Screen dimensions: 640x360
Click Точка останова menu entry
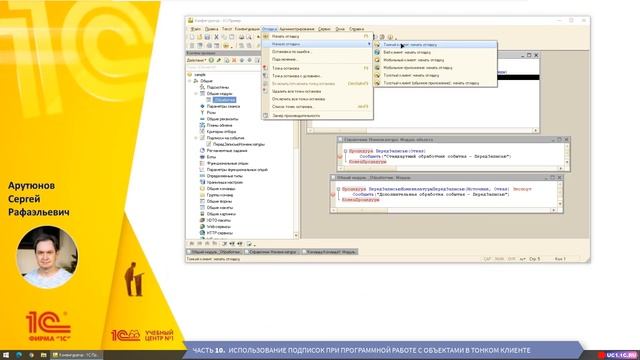click(317, 68)
